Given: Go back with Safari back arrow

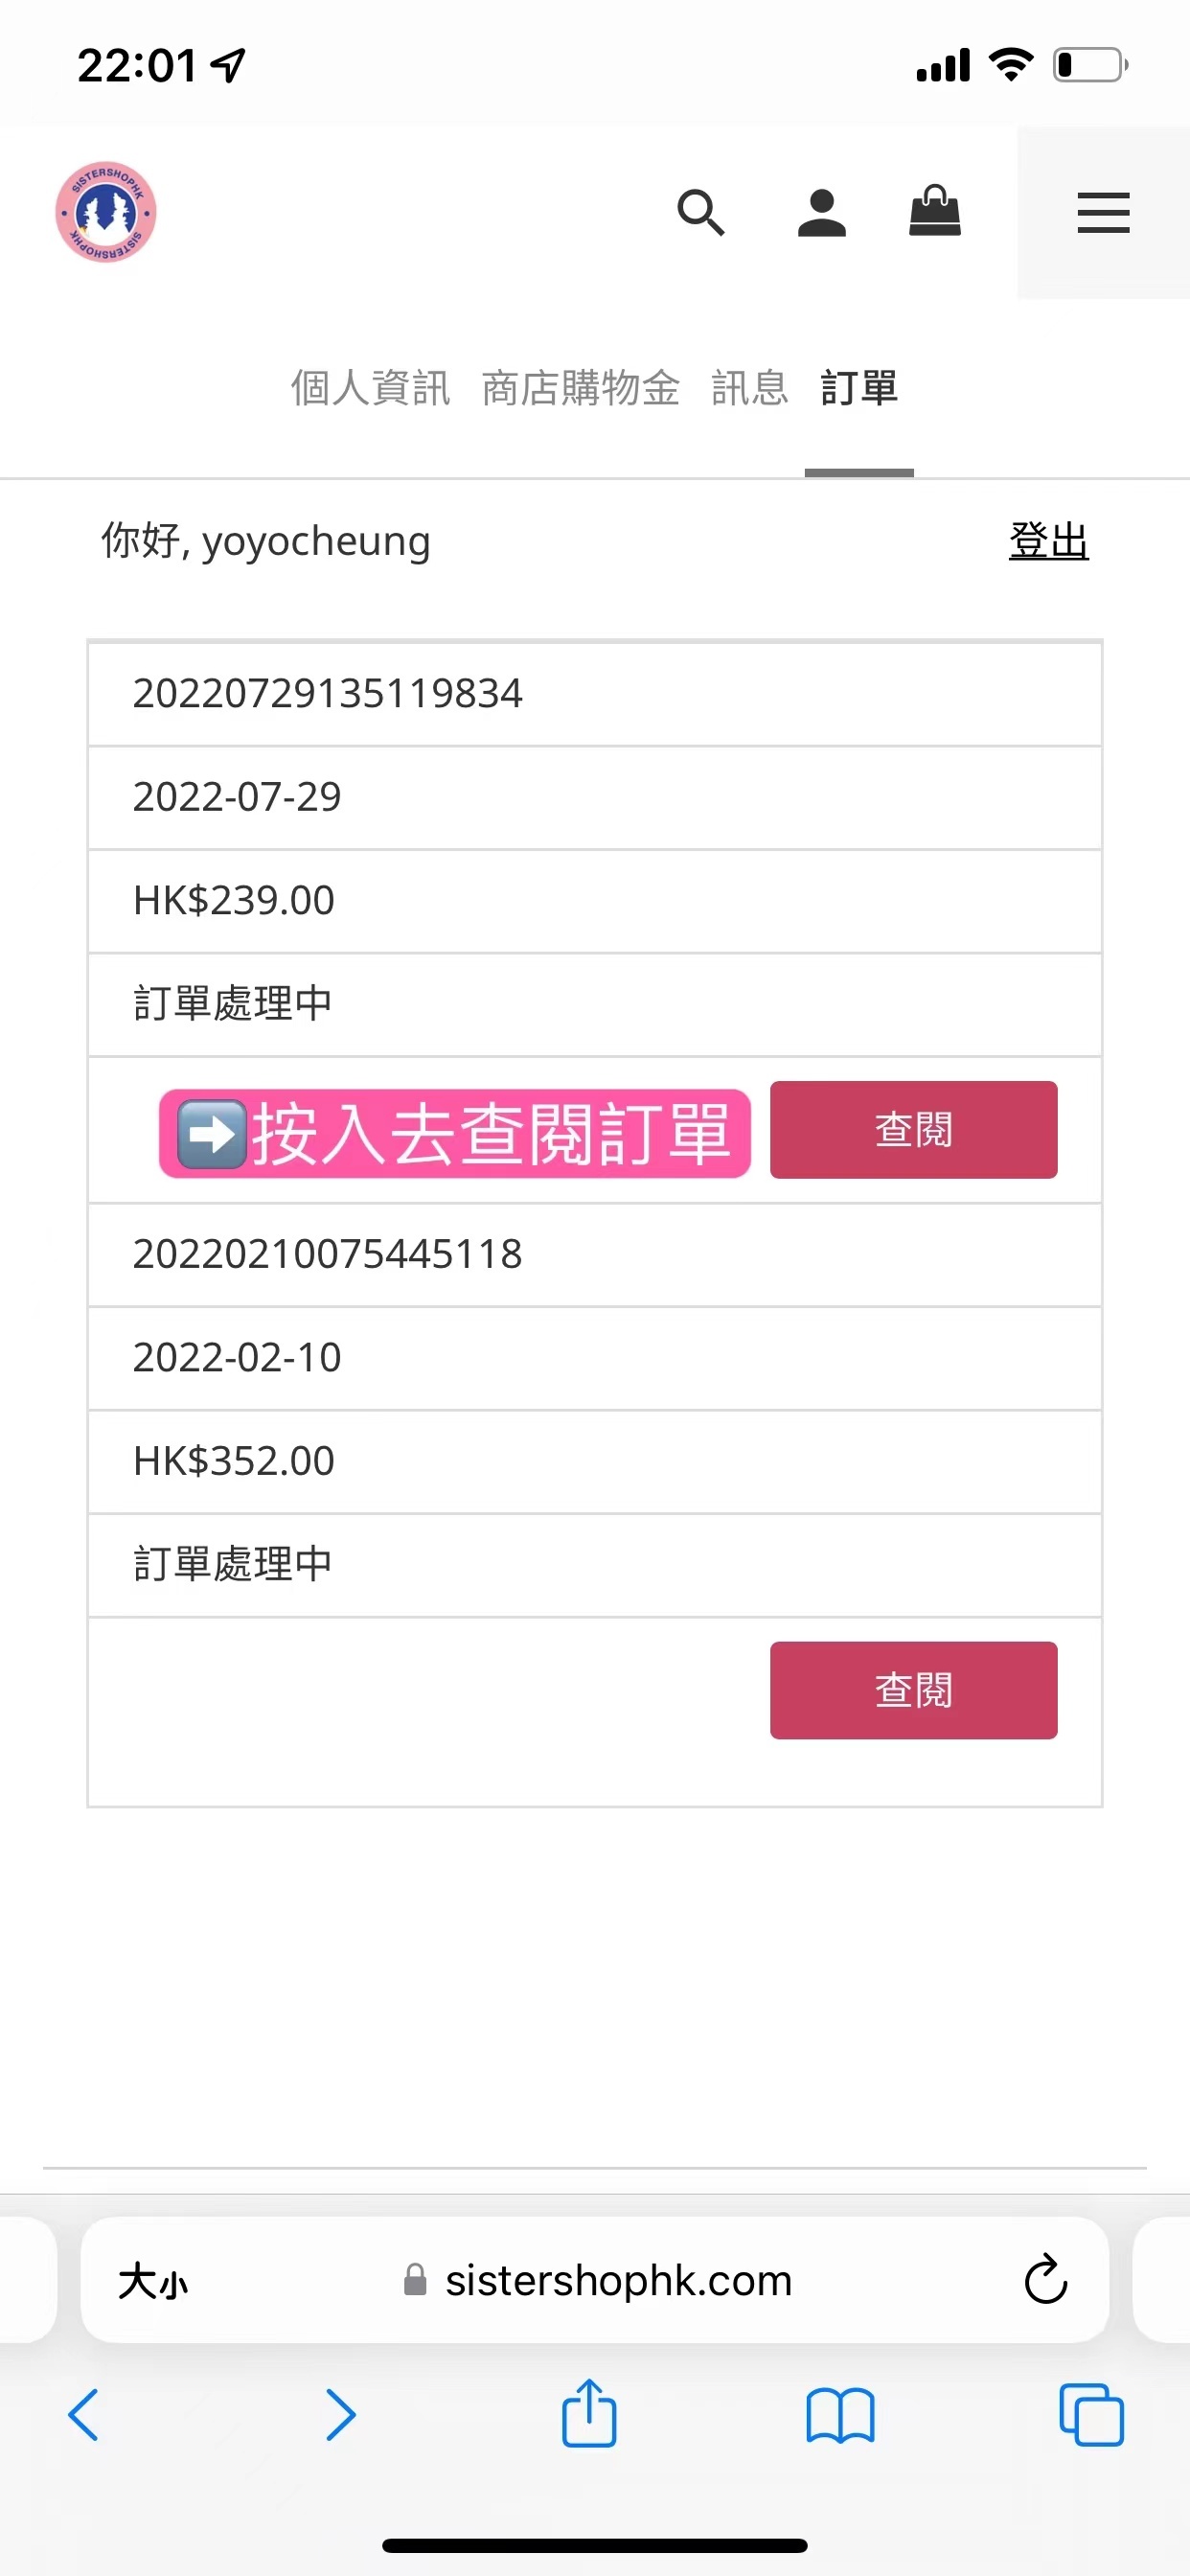Looking at the screenshot, I should coord(84,2415).
